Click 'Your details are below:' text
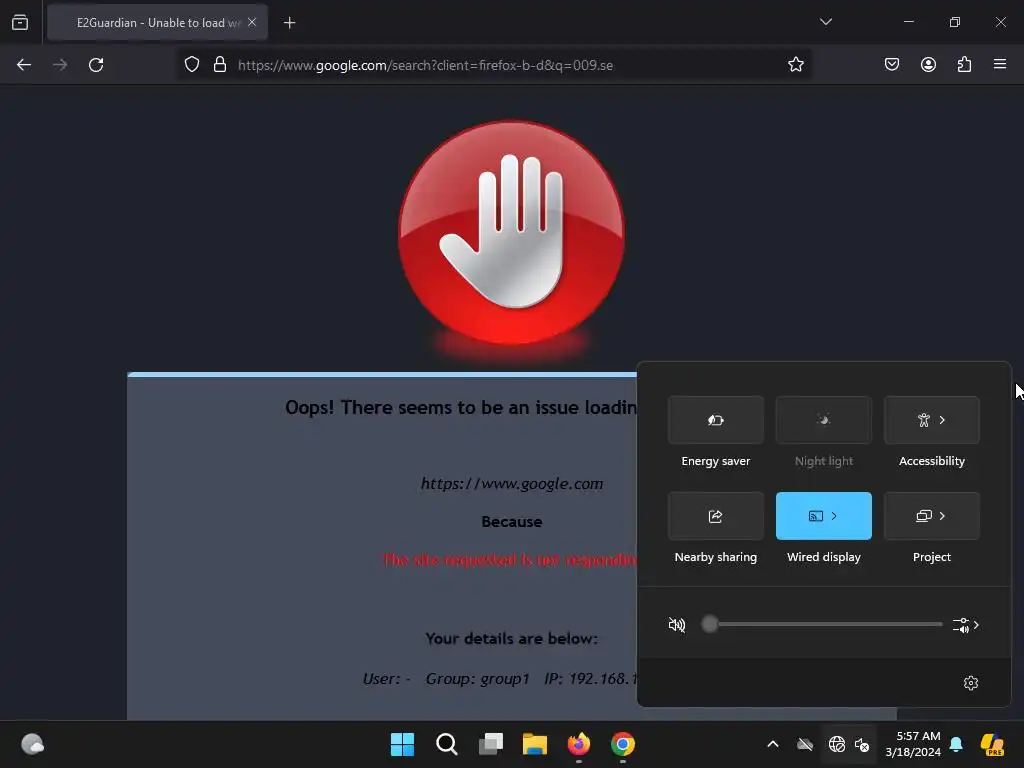 pyautogui.click(x=511, y=639)
